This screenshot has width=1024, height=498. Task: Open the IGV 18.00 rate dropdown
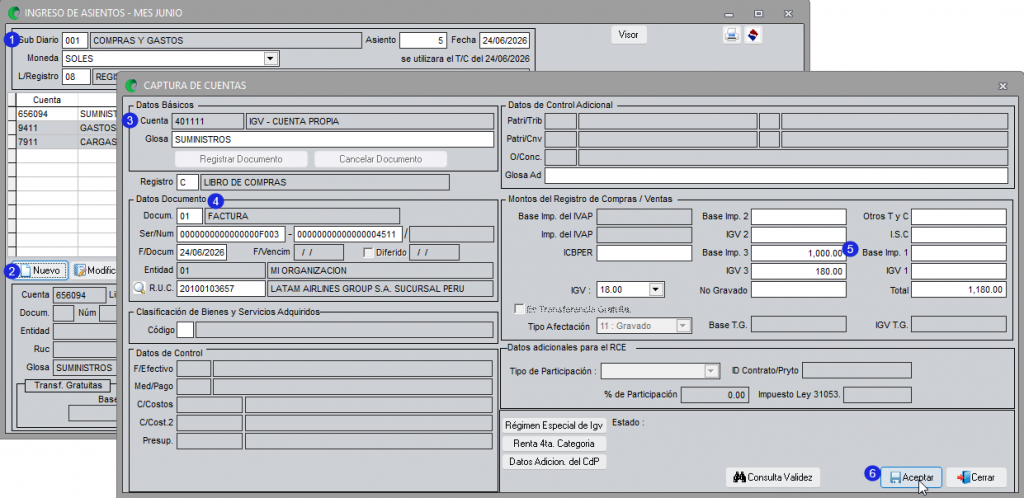[x=656, y=288]
